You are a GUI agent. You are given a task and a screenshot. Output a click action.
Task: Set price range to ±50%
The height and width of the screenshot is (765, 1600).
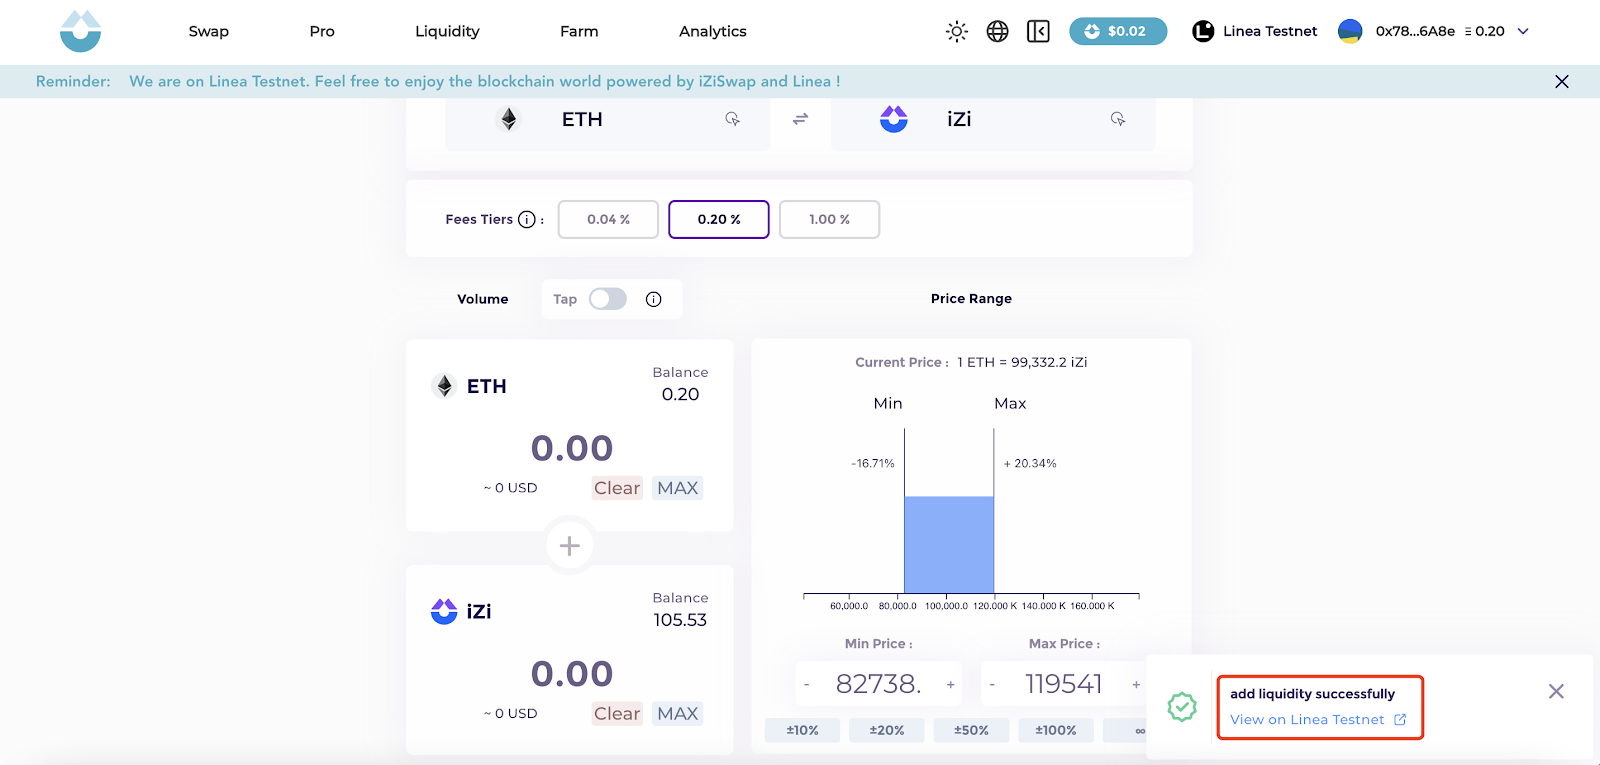(x=971, y=730)
